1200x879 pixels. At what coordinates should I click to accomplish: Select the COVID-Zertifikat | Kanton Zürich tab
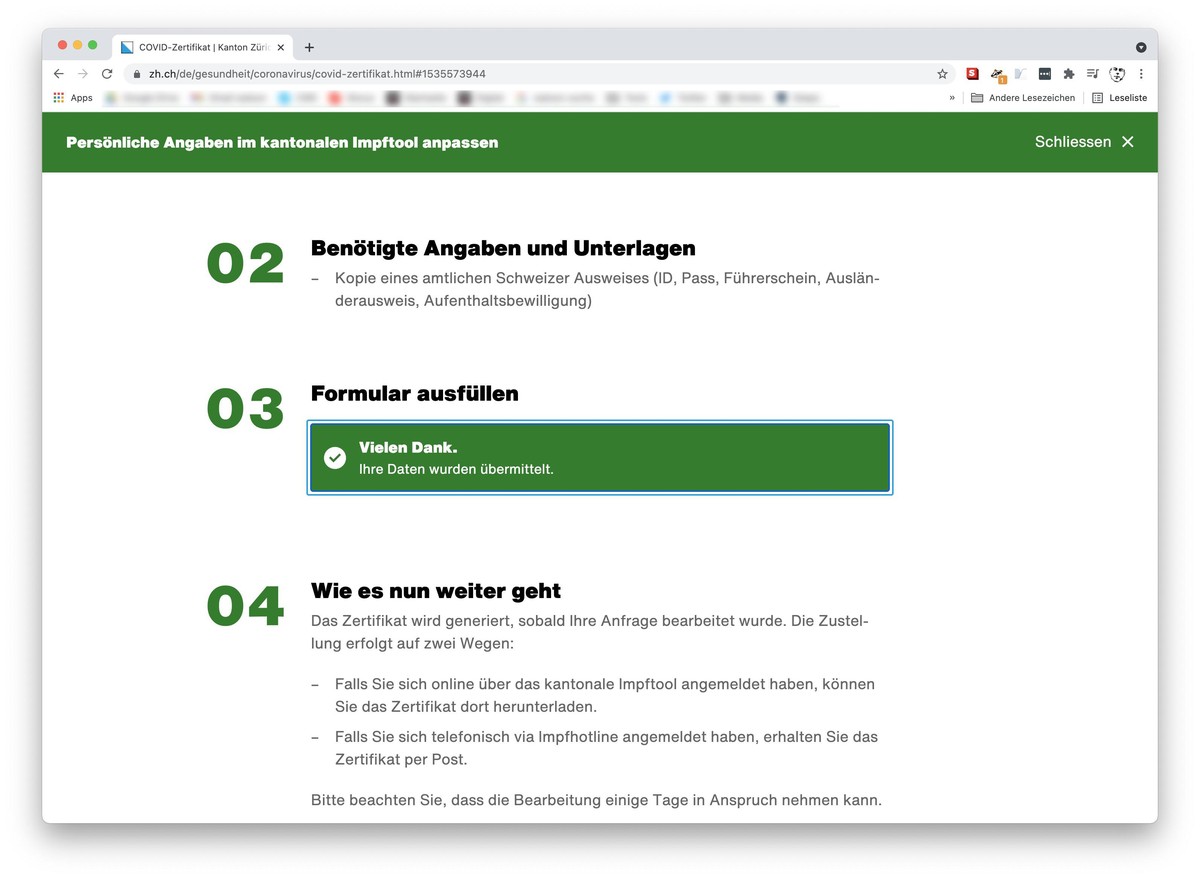pyautogui.click(x=203, y=47)
